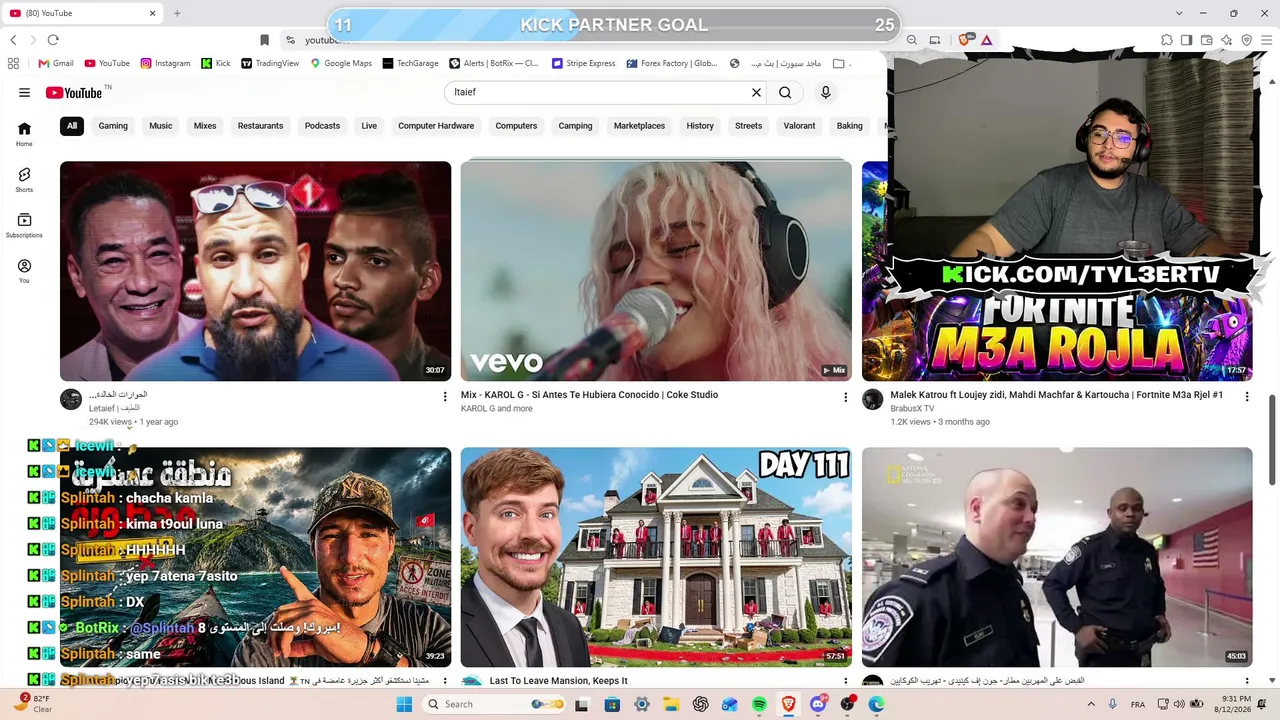
Task: Clear the YouTube search query with X
Action: pyautogui.click(x=756, y=92)
